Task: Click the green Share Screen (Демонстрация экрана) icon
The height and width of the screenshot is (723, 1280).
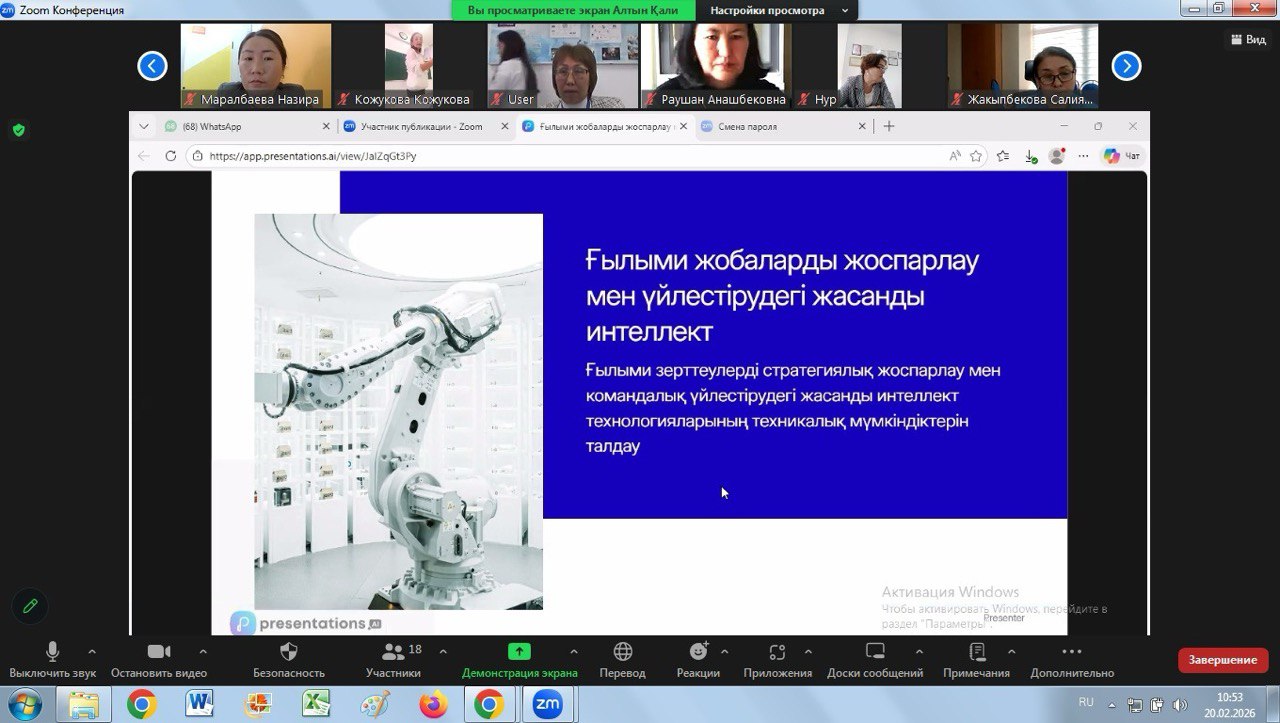Action: (x=519, y=652)
